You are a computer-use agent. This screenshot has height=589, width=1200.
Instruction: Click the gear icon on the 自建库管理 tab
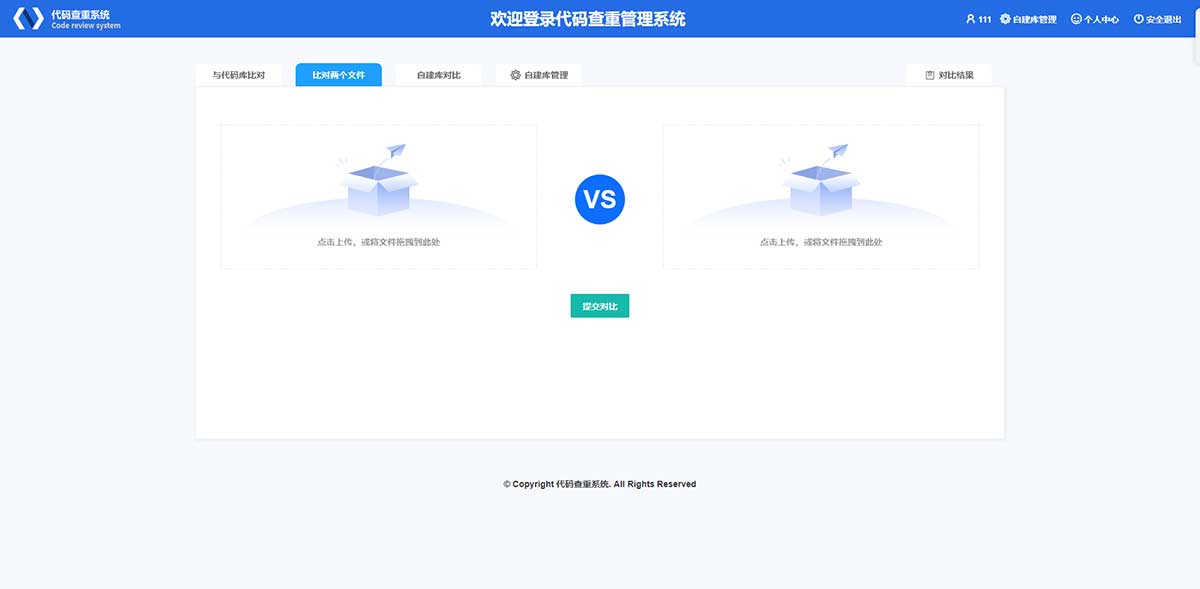pos(515,75)
